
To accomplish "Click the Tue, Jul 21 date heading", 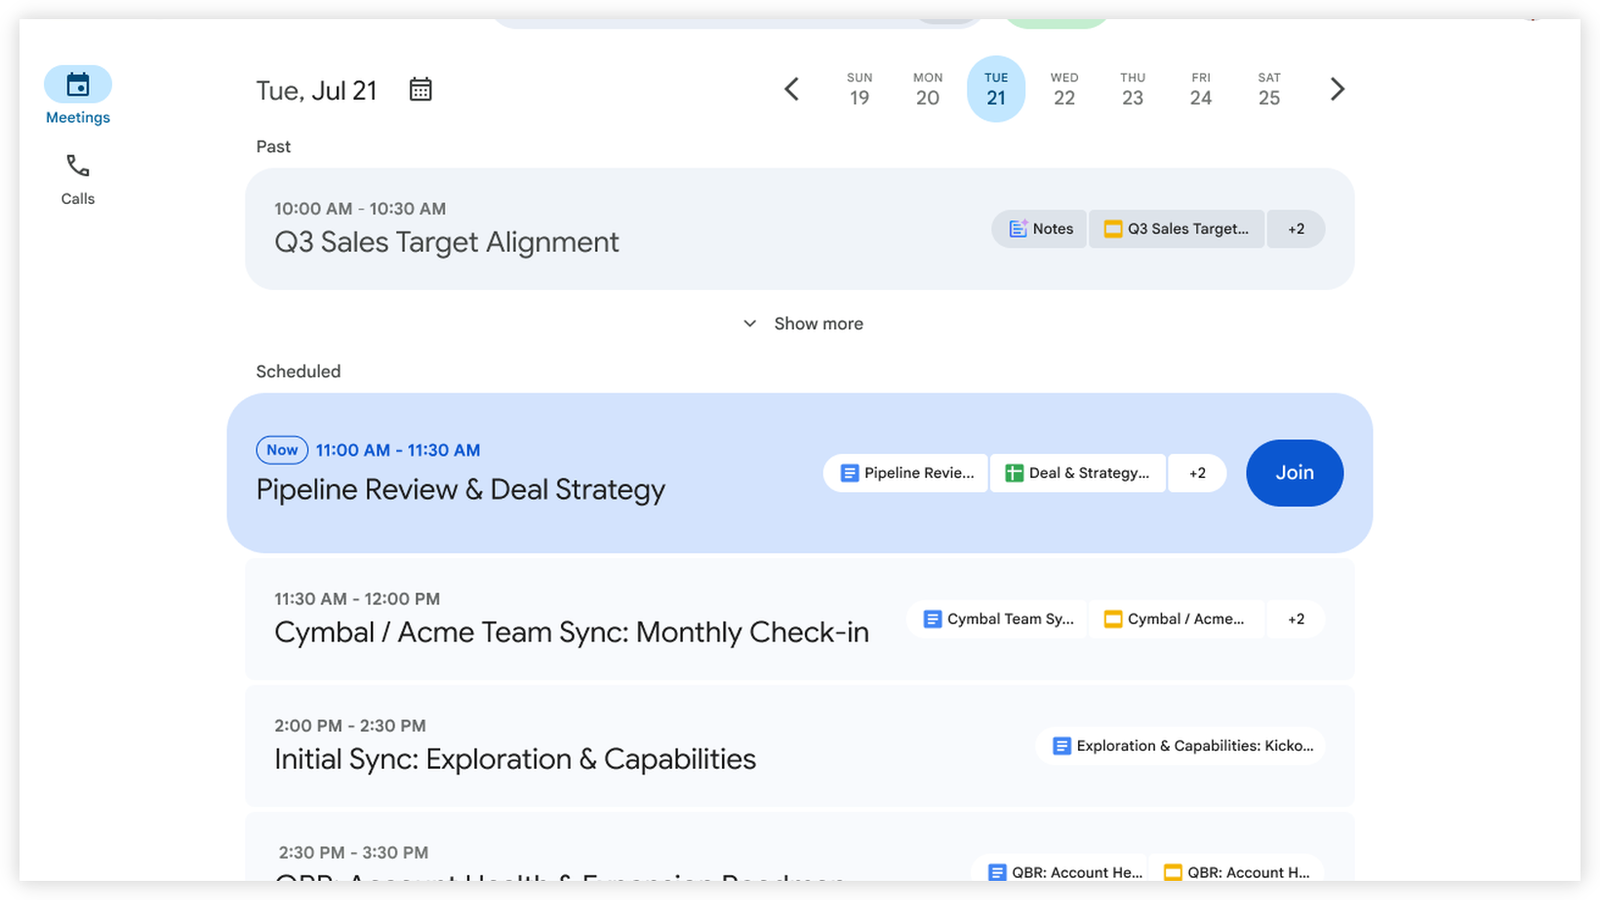I will coord(317,91).
